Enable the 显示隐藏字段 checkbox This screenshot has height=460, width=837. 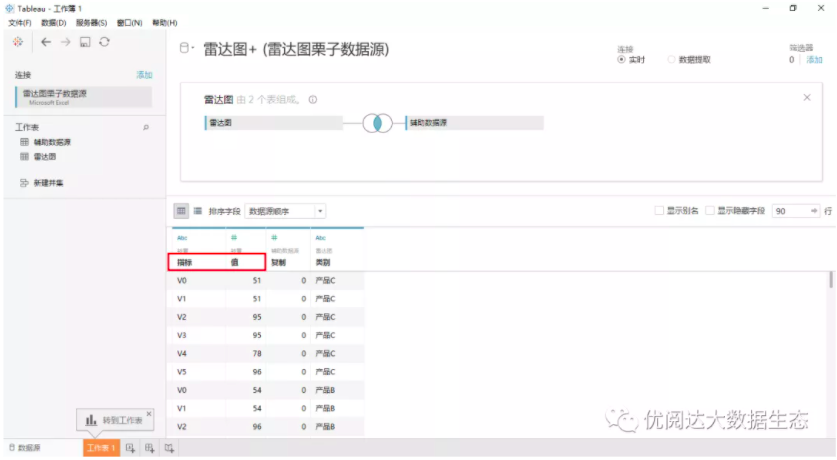[709, 211]
